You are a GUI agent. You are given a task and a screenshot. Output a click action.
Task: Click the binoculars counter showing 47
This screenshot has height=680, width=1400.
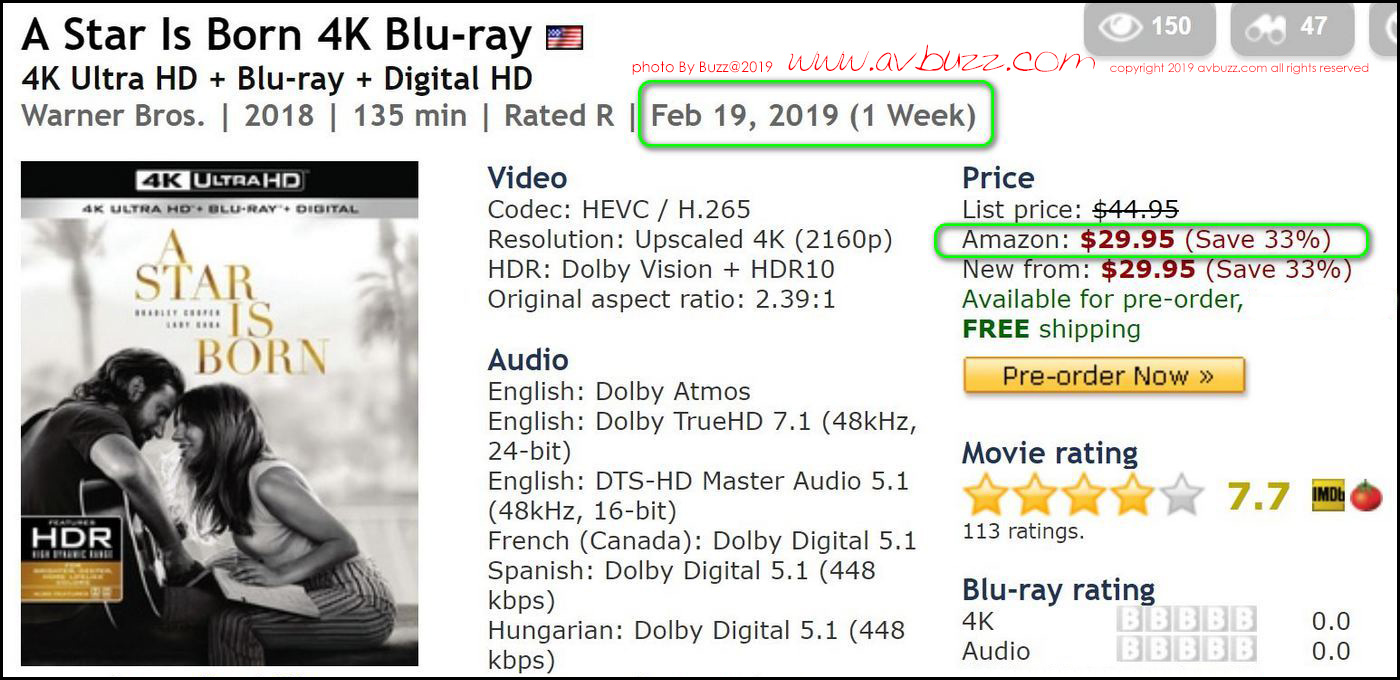[x=1292, y=28]
